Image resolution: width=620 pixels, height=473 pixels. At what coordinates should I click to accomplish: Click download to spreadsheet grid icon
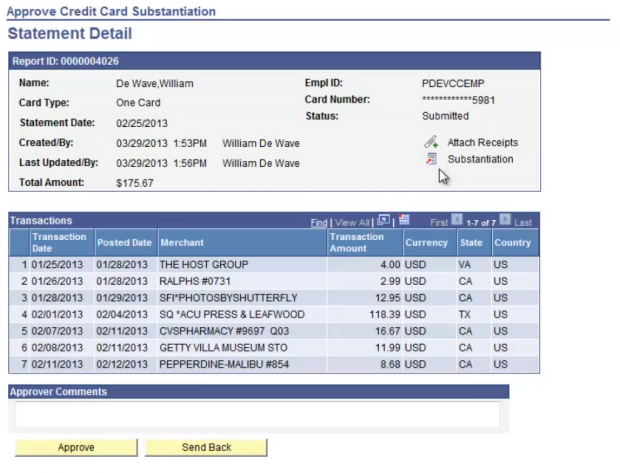click(403, 221)
